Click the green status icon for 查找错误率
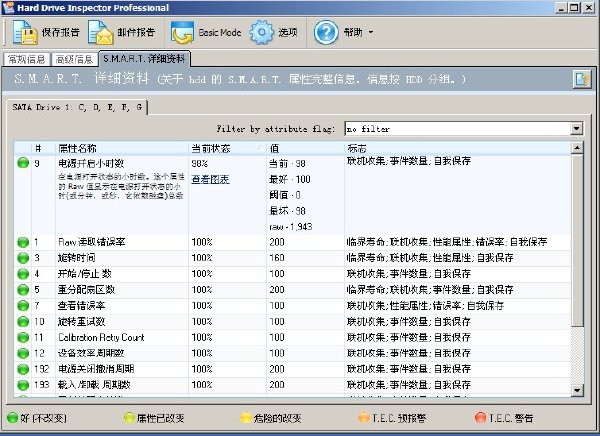Image resolution: width=600 pixels, height=436 pixels. pos(23,306)
